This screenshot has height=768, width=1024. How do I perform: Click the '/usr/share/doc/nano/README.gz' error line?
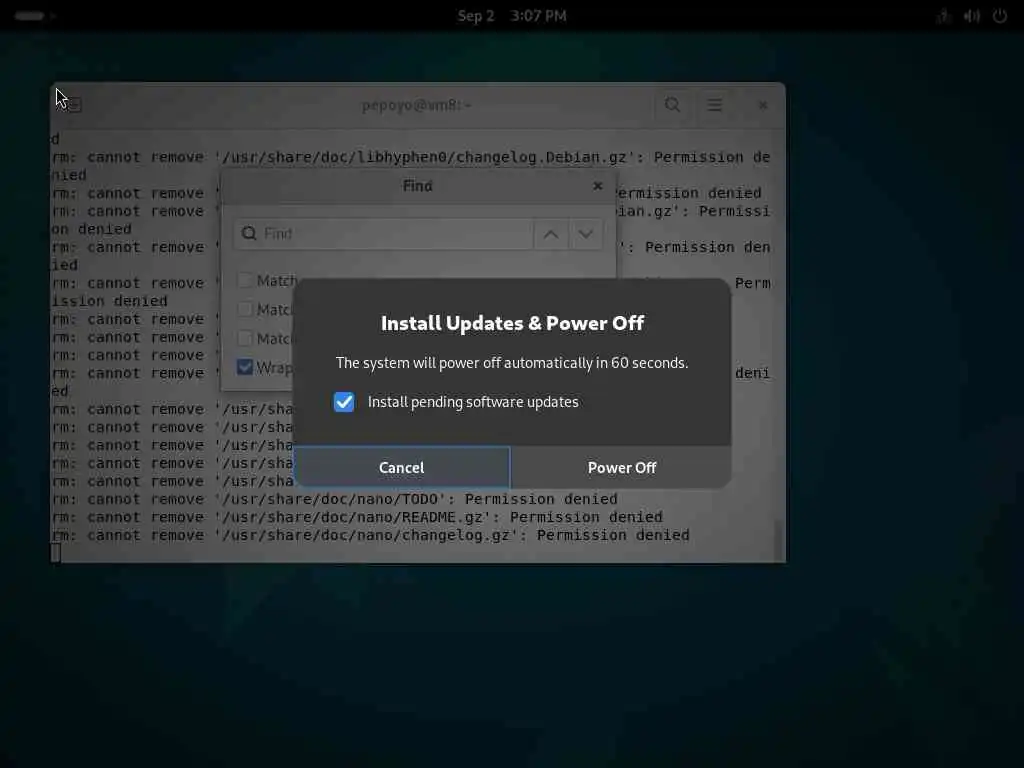point(357,517)
